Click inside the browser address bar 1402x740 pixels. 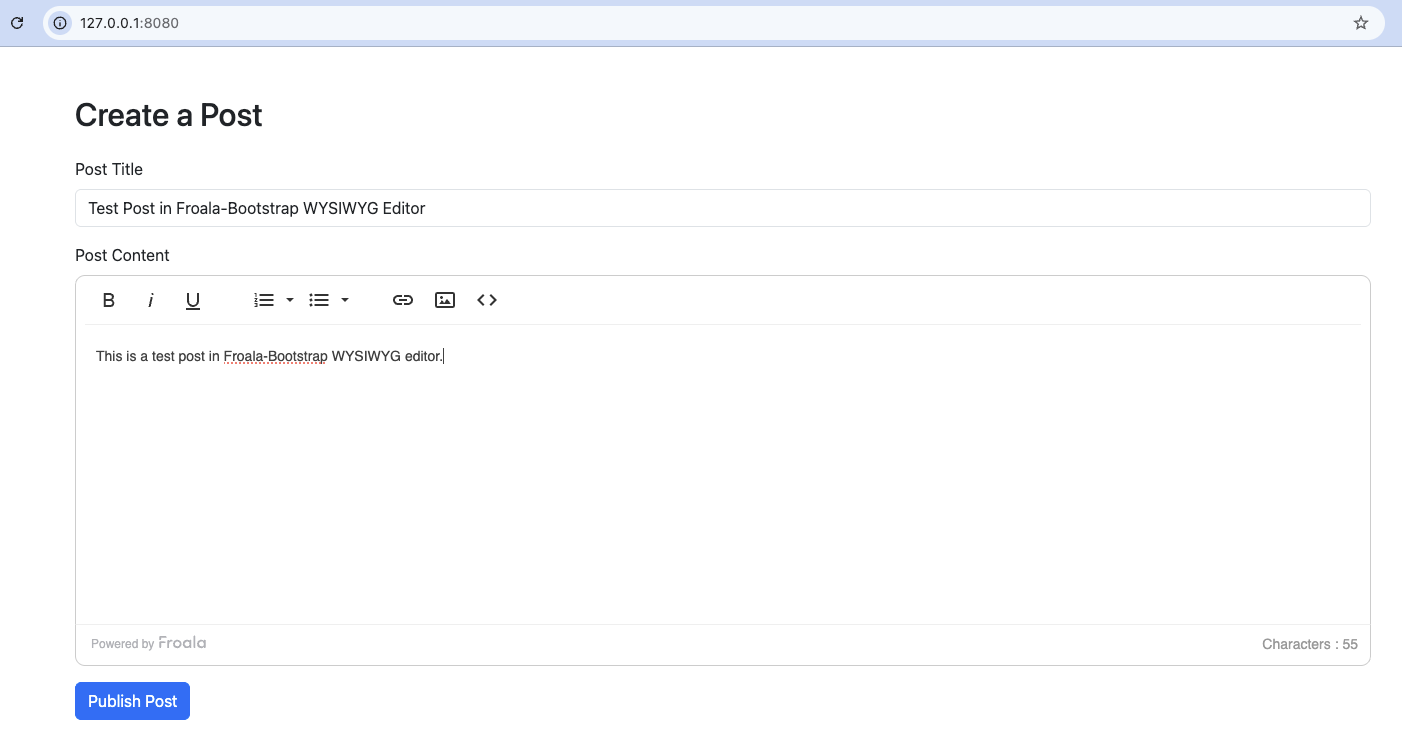(x=700, y=21)
